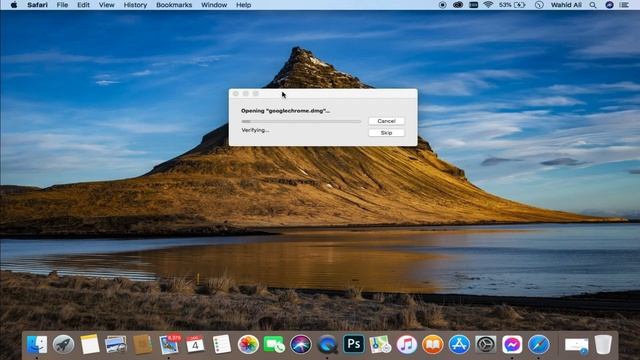Open the minimized window in Dock
The image size is (640, 360).
(576, 345)
